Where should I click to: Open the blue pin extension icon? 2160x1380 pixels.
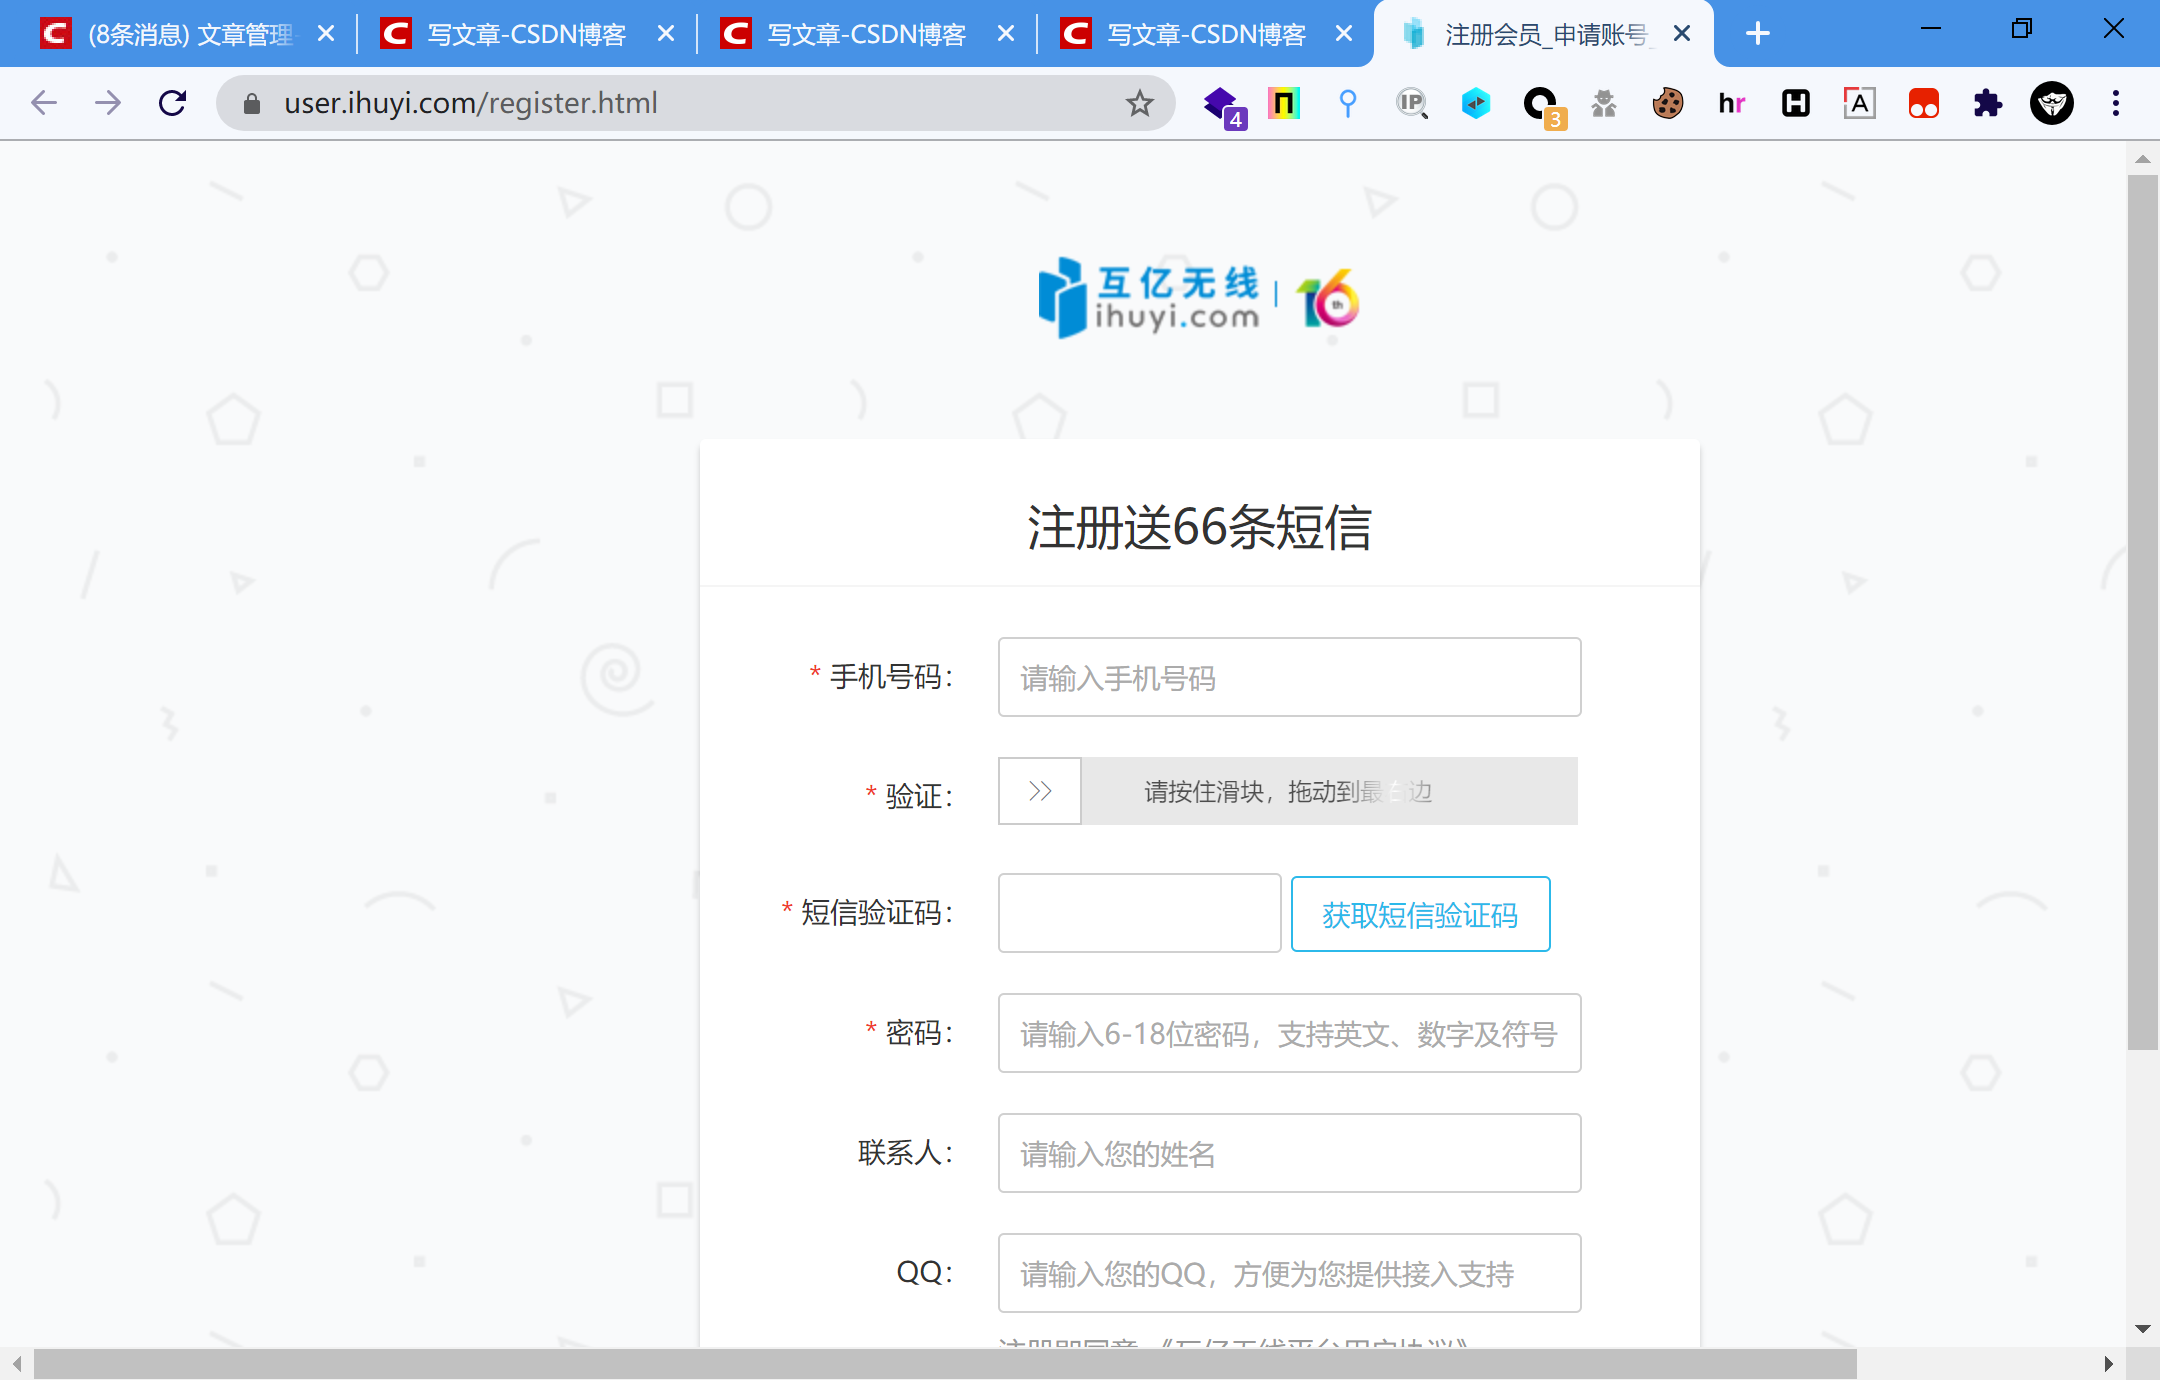coord(1348,103)
